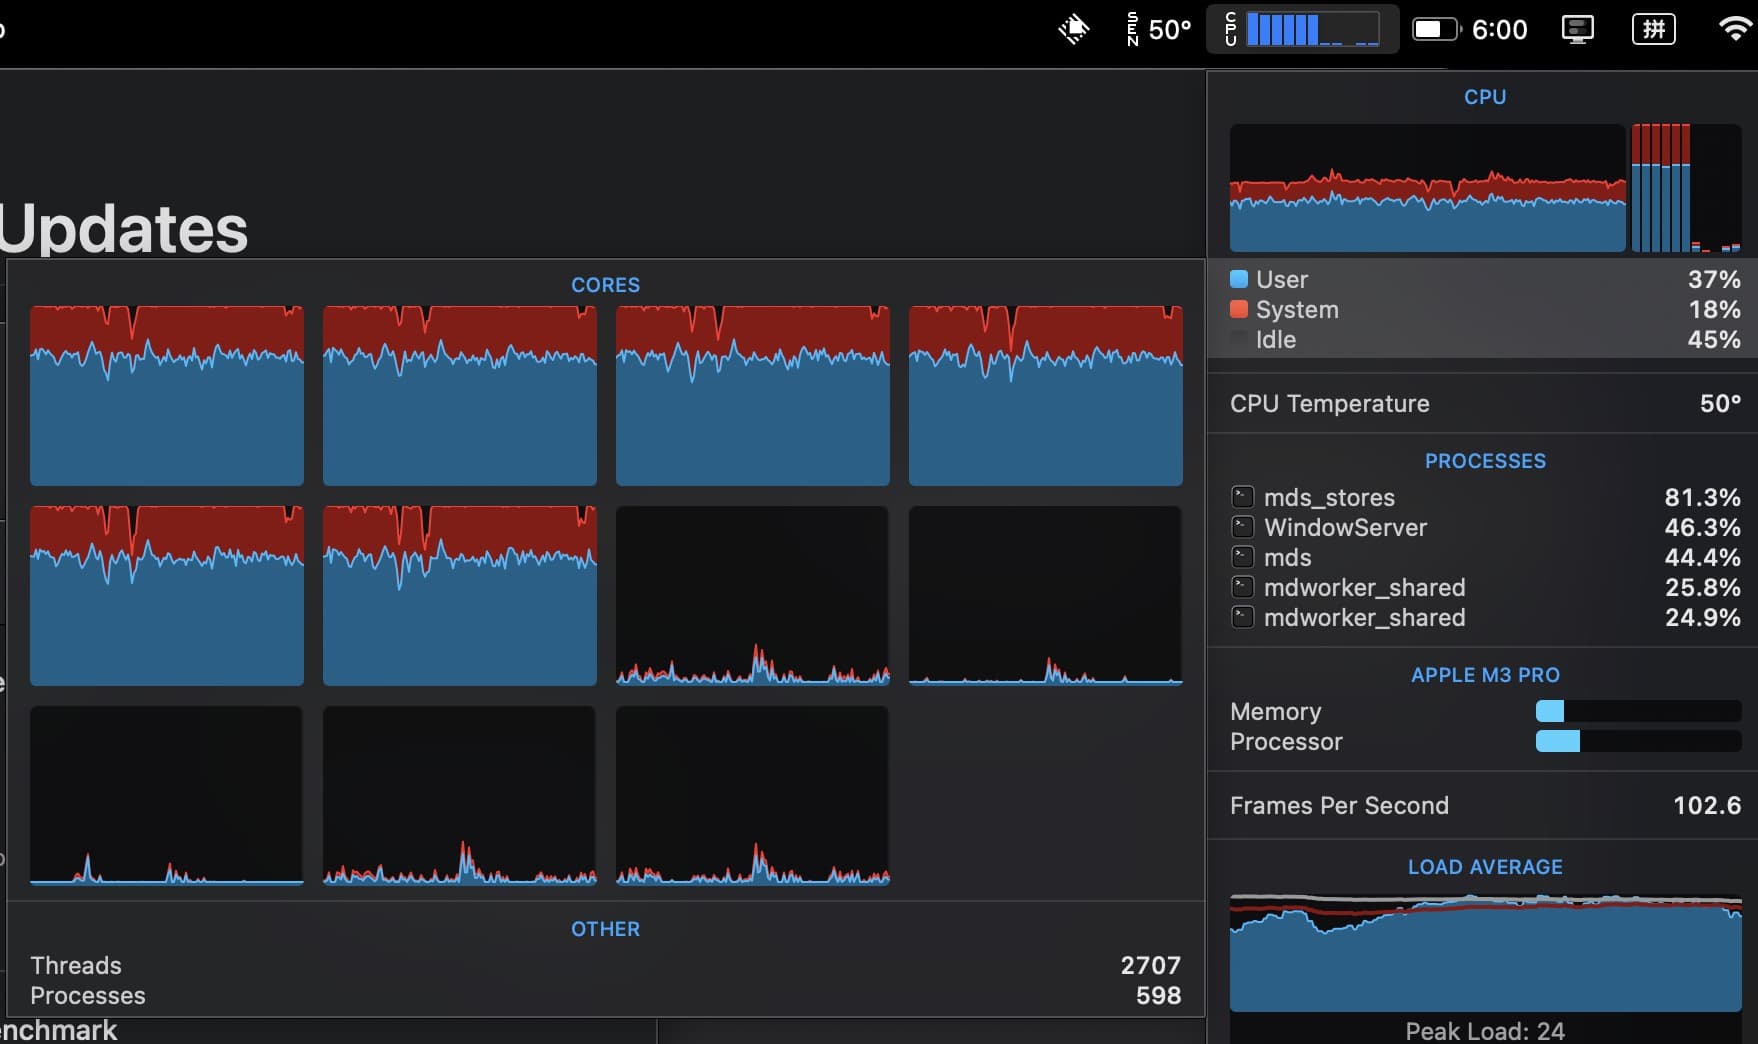The width and height of the screenshot is (1758, 1044).
Task: Open the Pinyin input source menu
Action: tap(1653, 30)
